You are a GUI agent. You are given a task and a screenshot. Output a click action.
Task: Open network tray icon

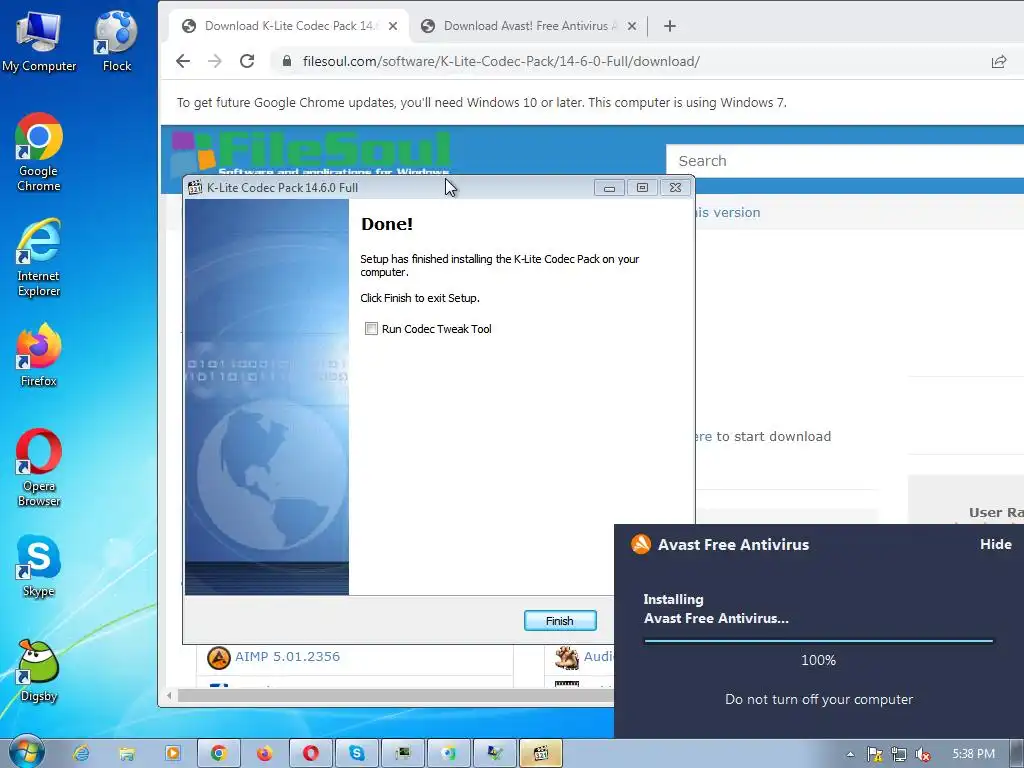[899, 754]
